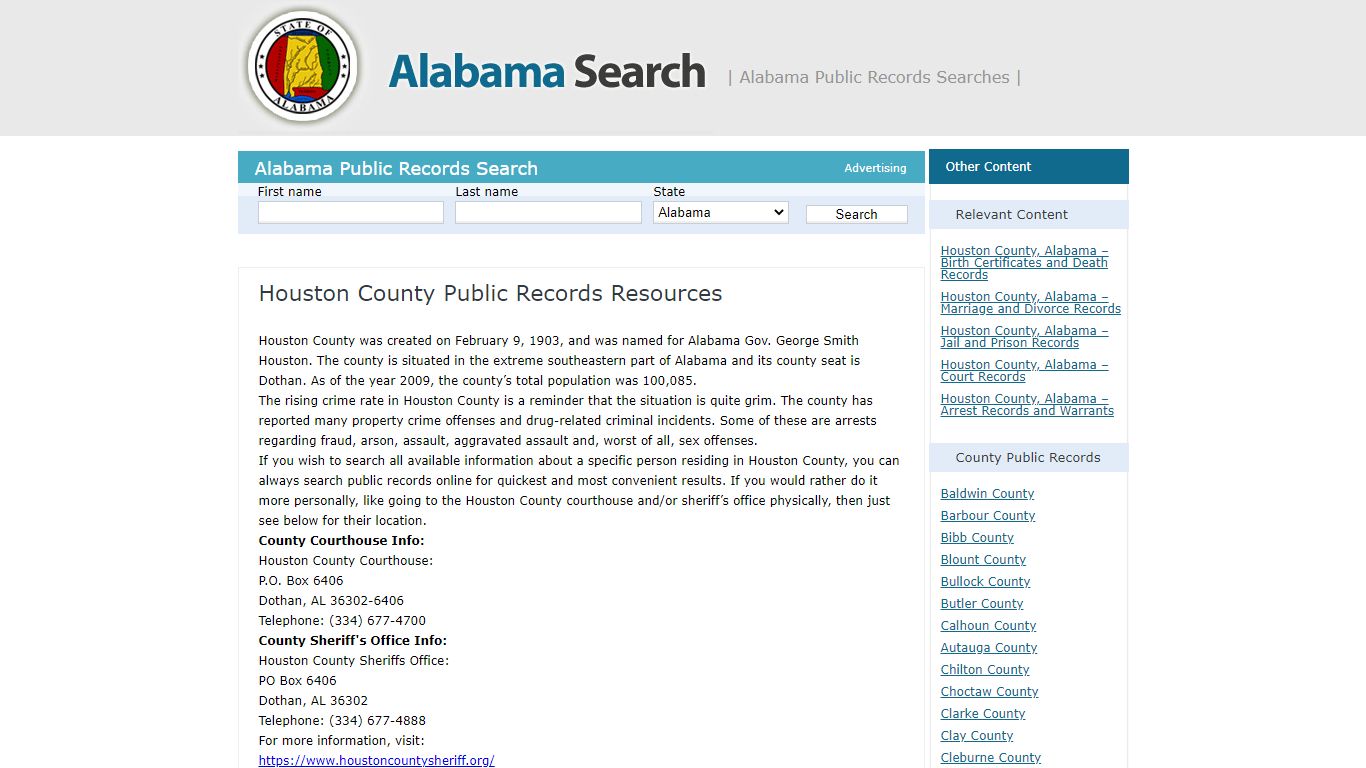The height and width of the screenshot is (768, 1366).
Task: Go to Cleburne County records
Action: click(x=991, y=758)
